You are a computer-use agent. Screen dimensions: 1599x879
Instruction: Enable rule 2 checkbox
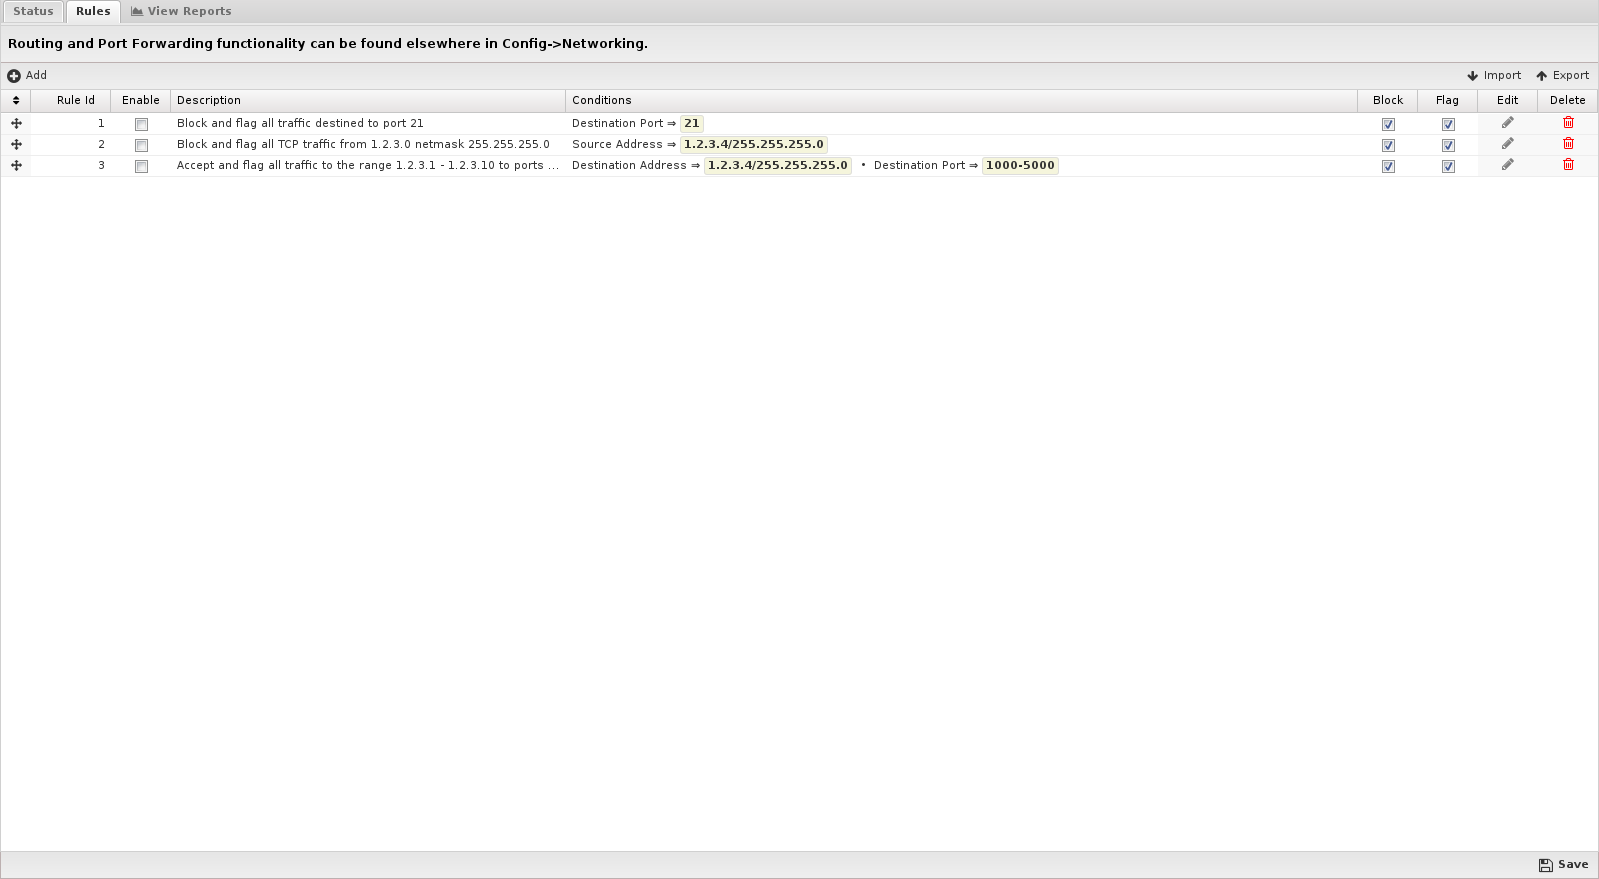(141, 145)
